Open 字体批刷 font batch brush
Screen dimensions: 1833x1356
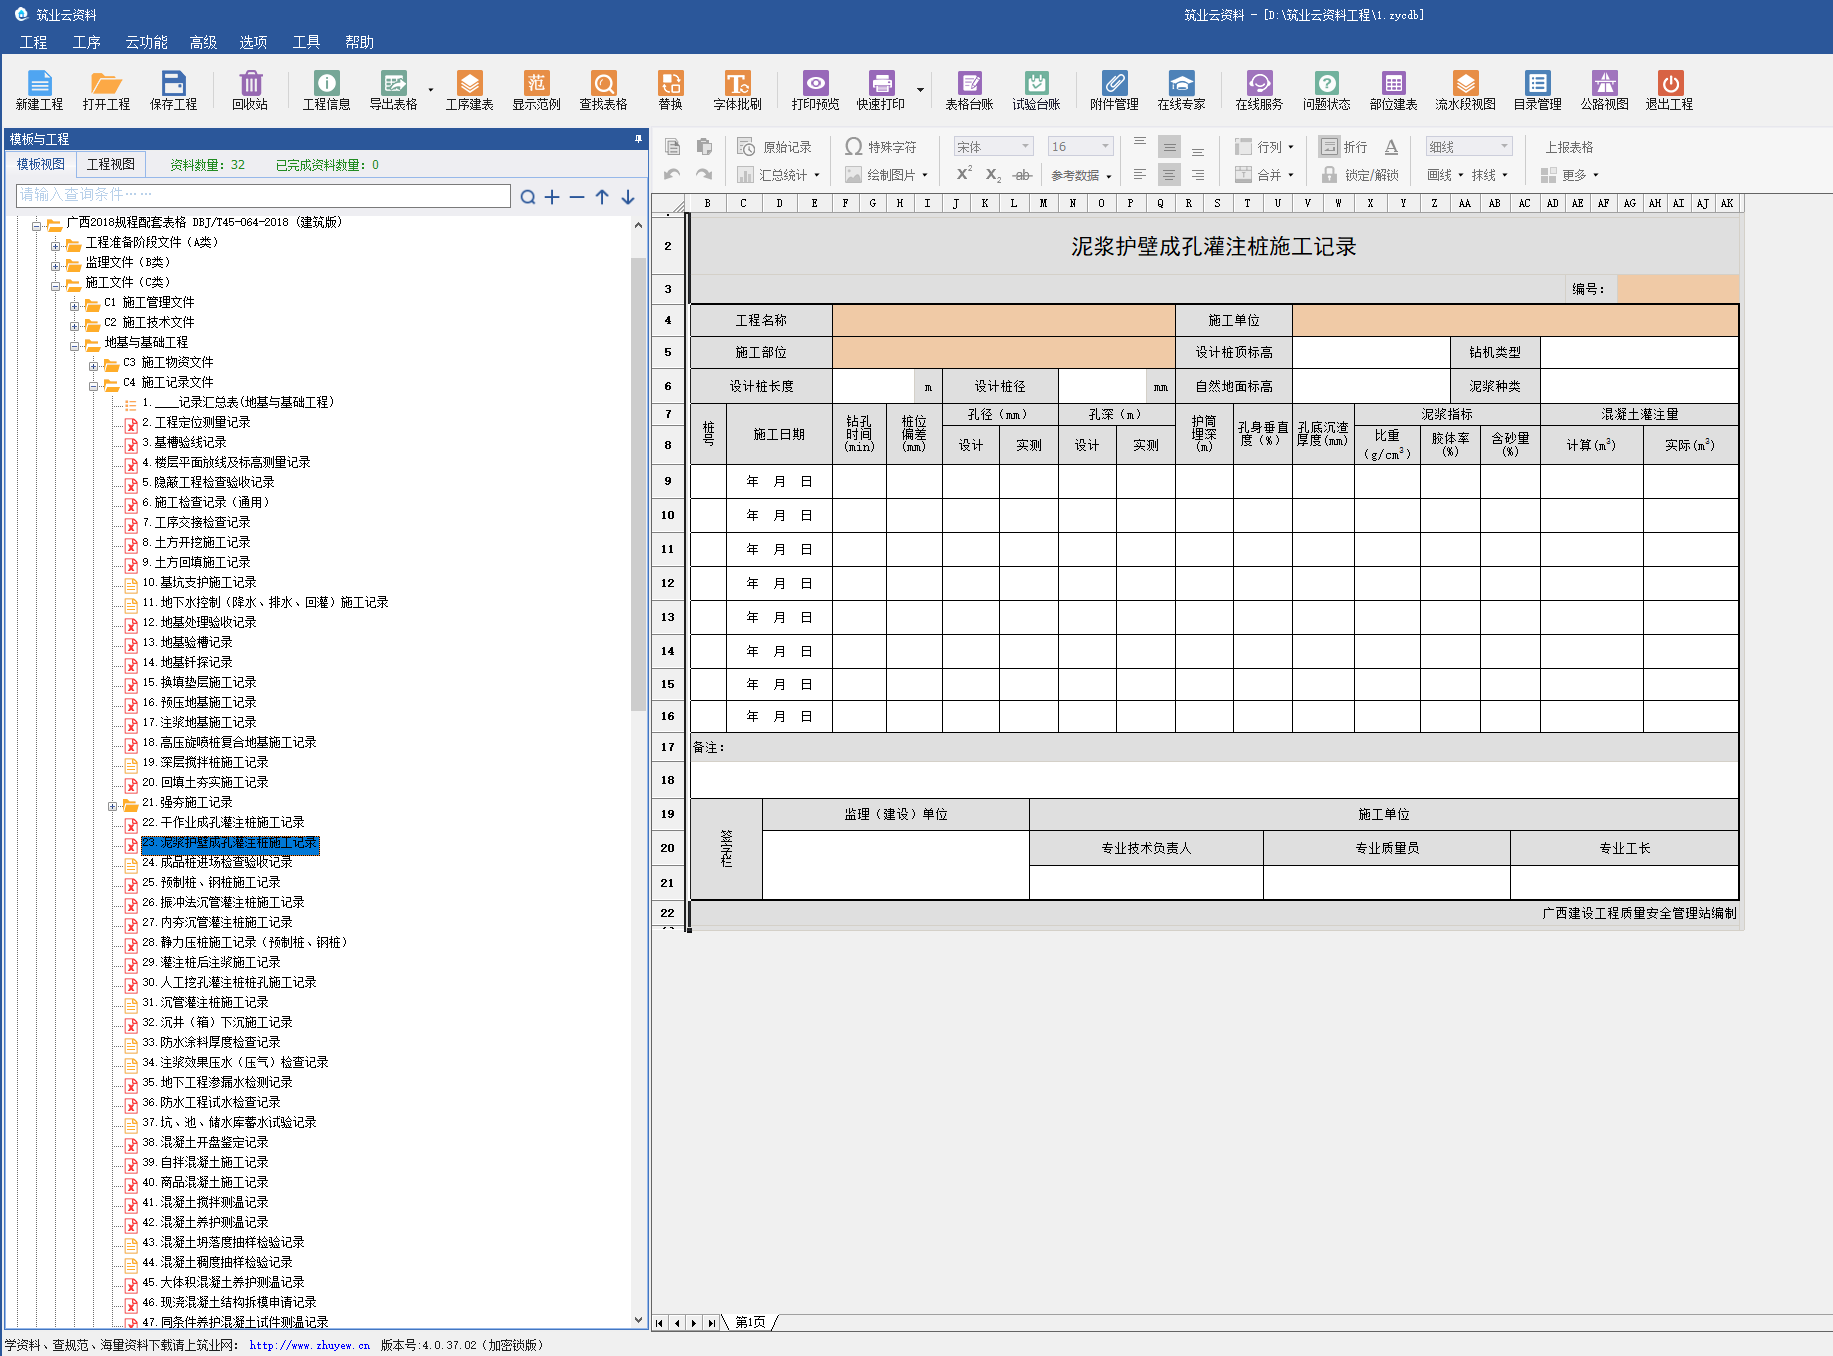(x=737, y=90)
